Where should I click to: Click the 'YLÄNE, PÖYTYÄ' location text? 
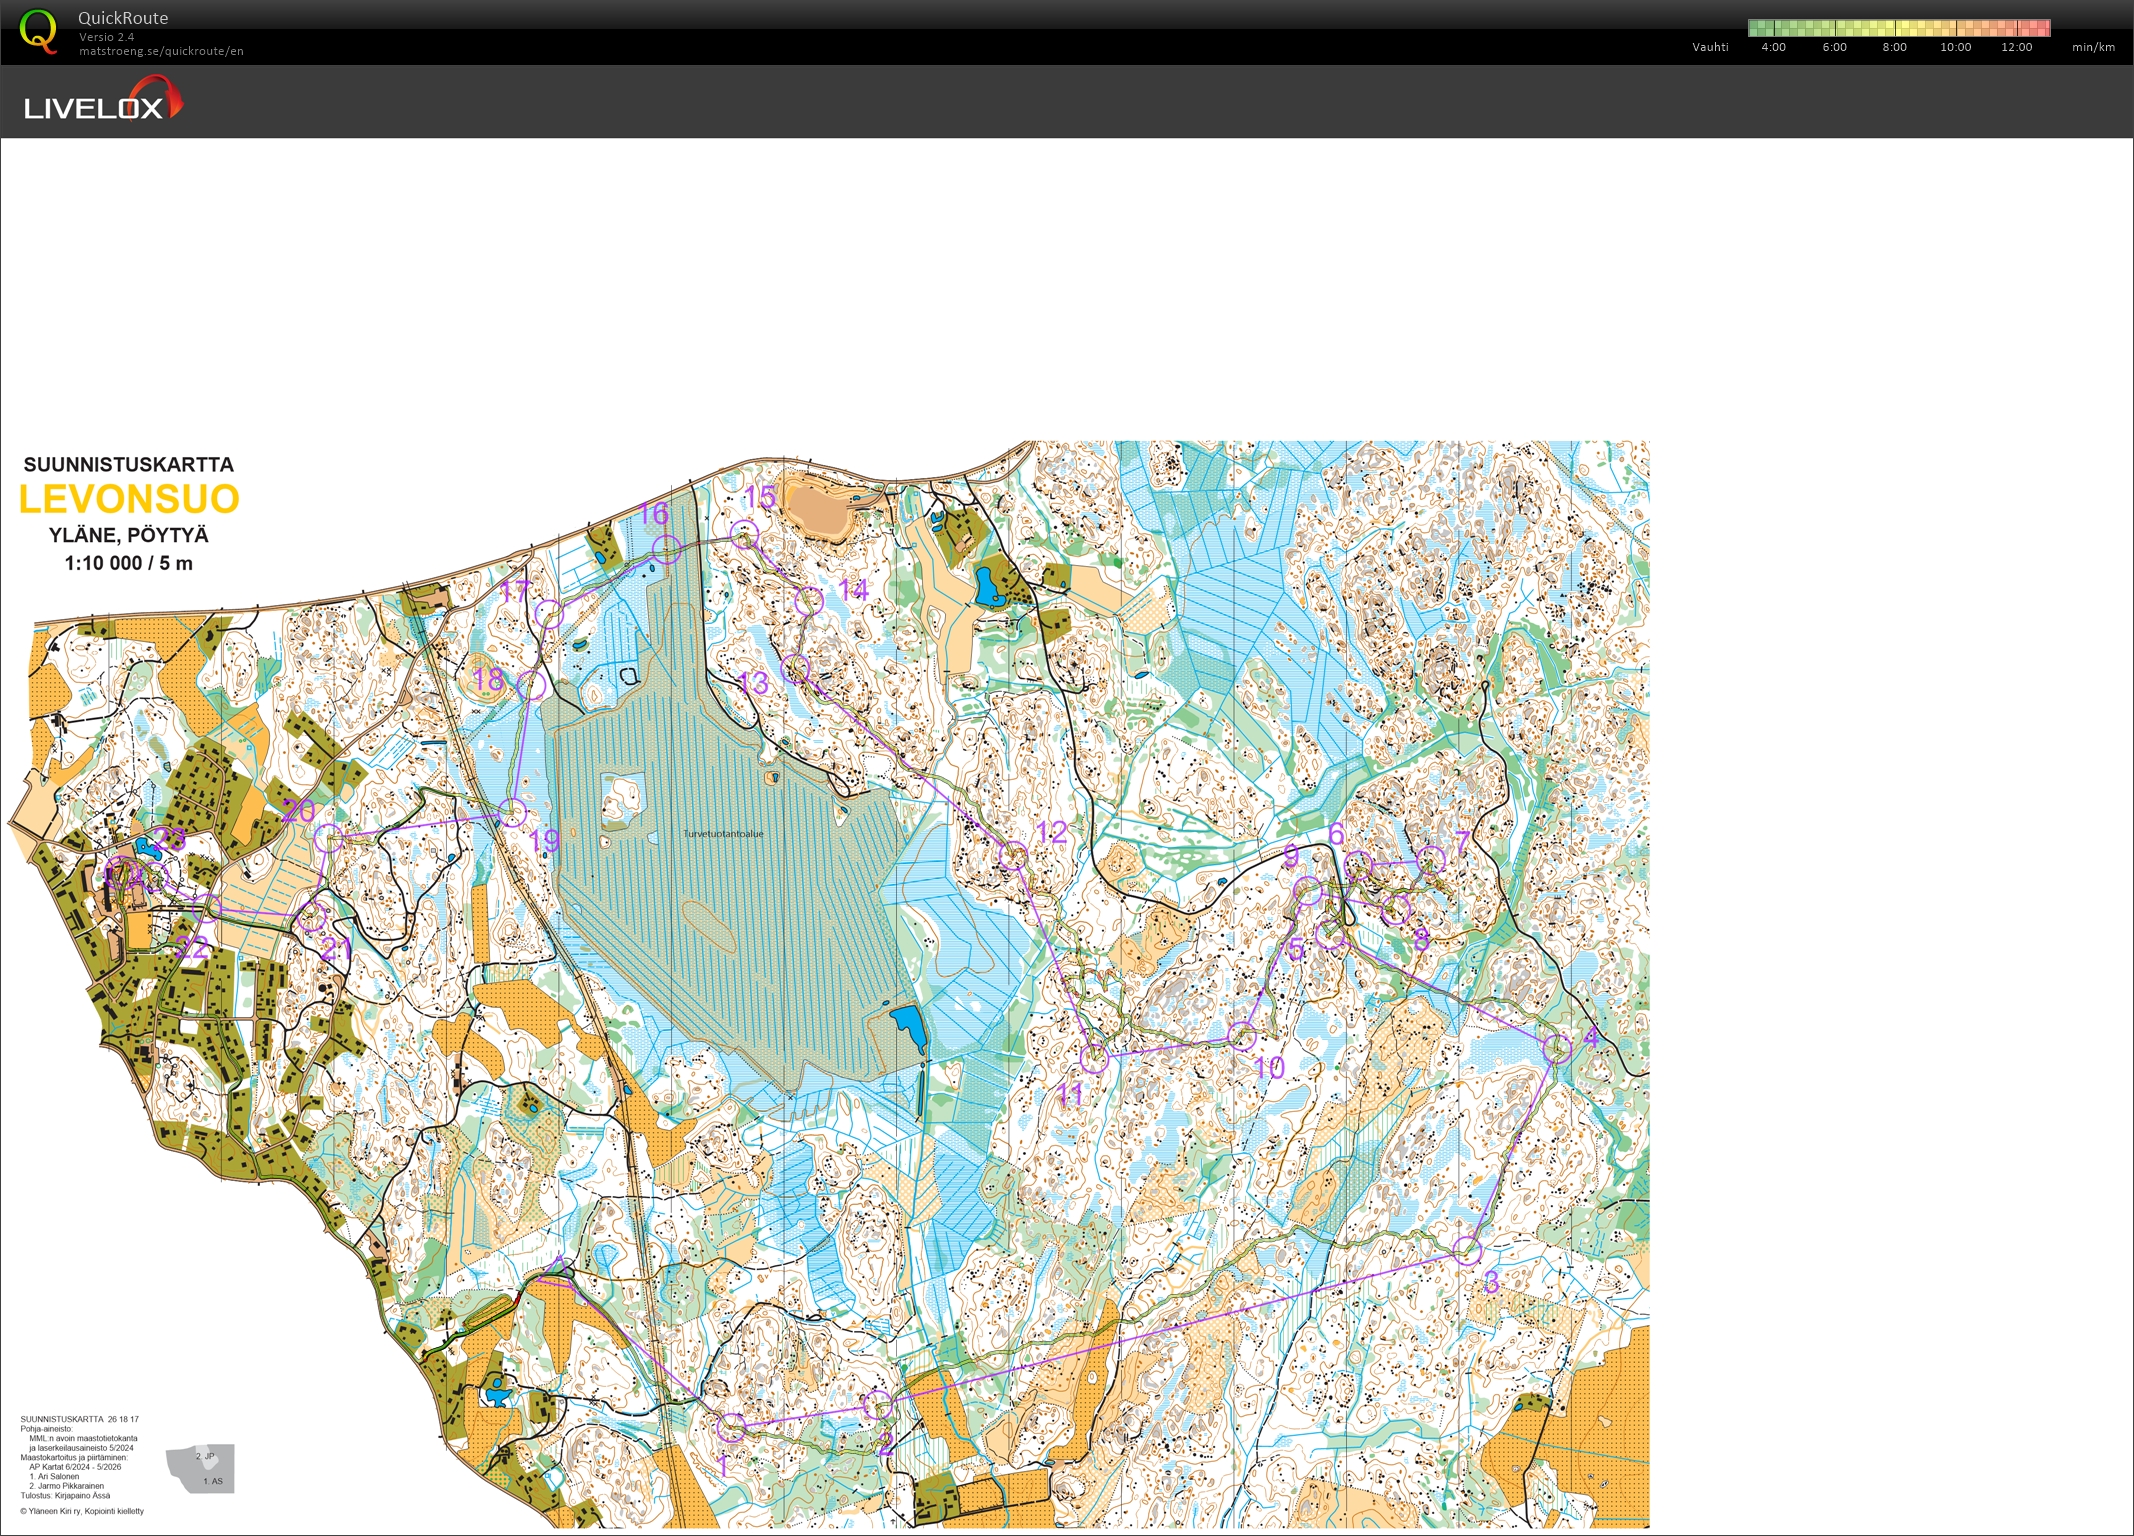[129, 534]
